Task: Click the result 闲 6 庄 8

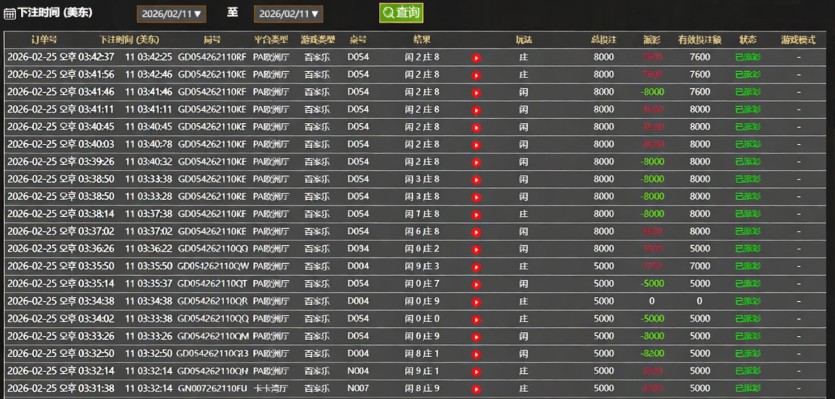Action: (422, 231)
